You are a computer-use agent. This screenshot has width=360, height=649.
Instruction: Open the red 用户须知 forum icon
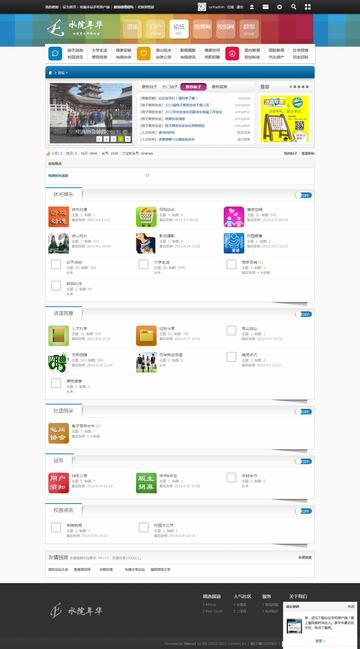click(x=59, y=483)
